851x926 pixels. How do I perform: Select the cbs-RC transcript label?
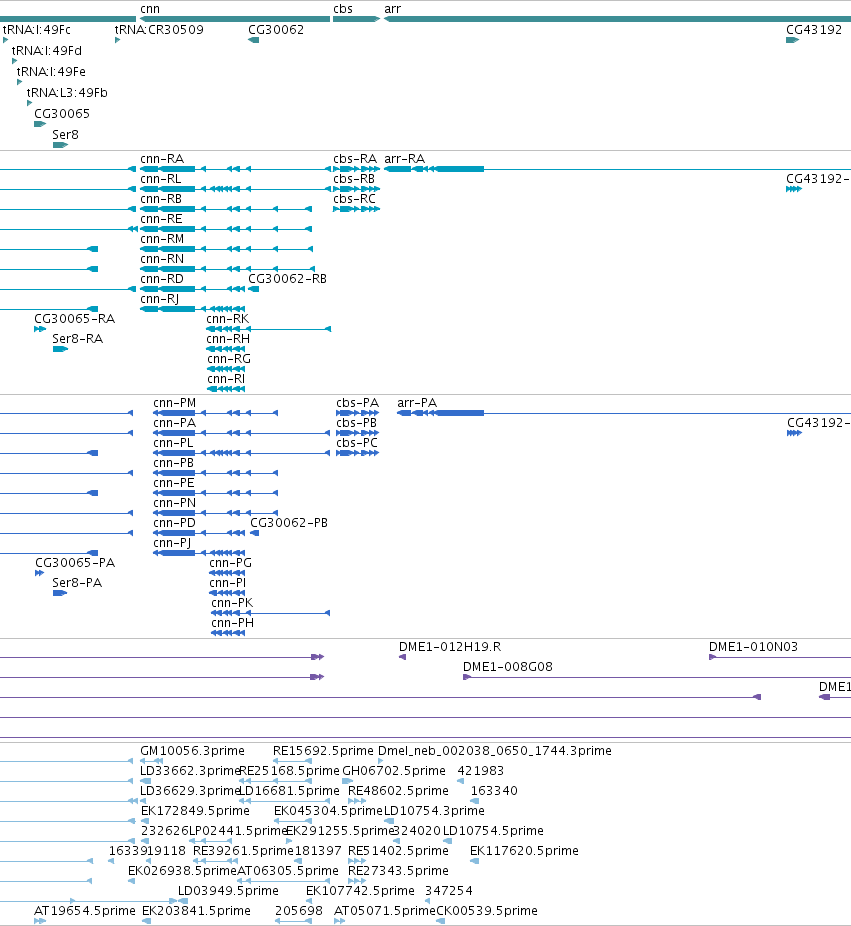pyautogui.click(x=354, y=199)
